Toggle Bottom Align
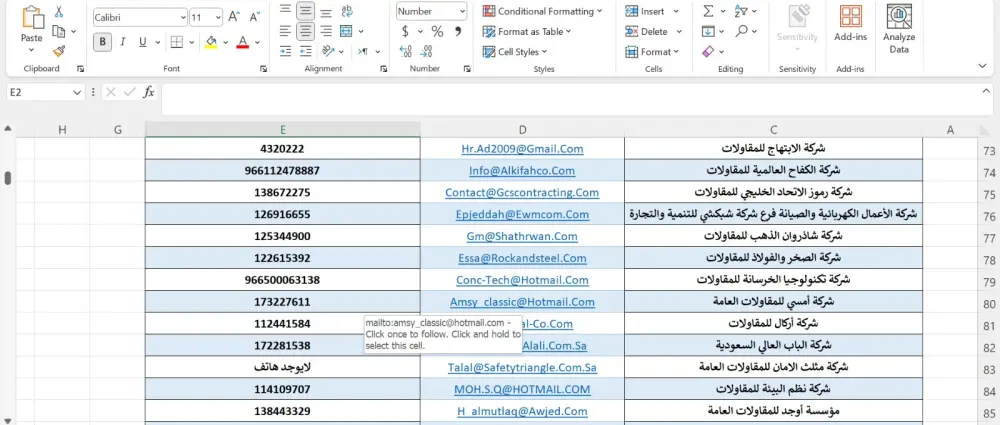Viewport: 1000px width, 425px height. coord(326,11)
